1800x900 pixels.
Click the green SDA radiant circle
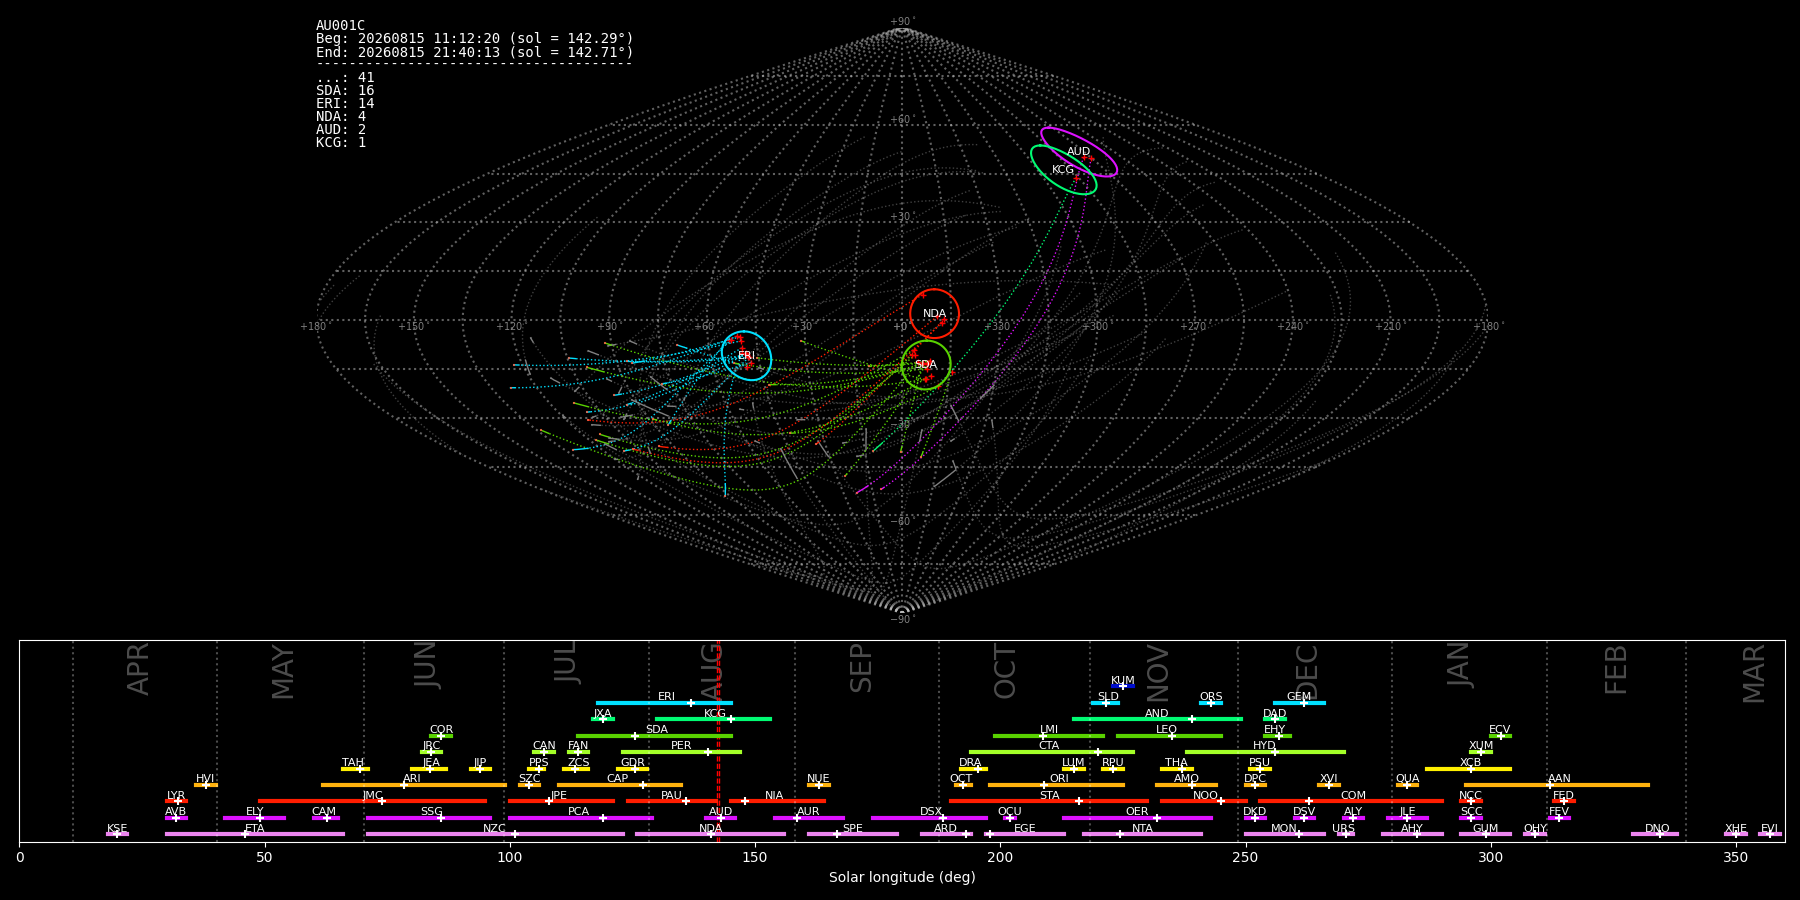[x=926, y=365]
